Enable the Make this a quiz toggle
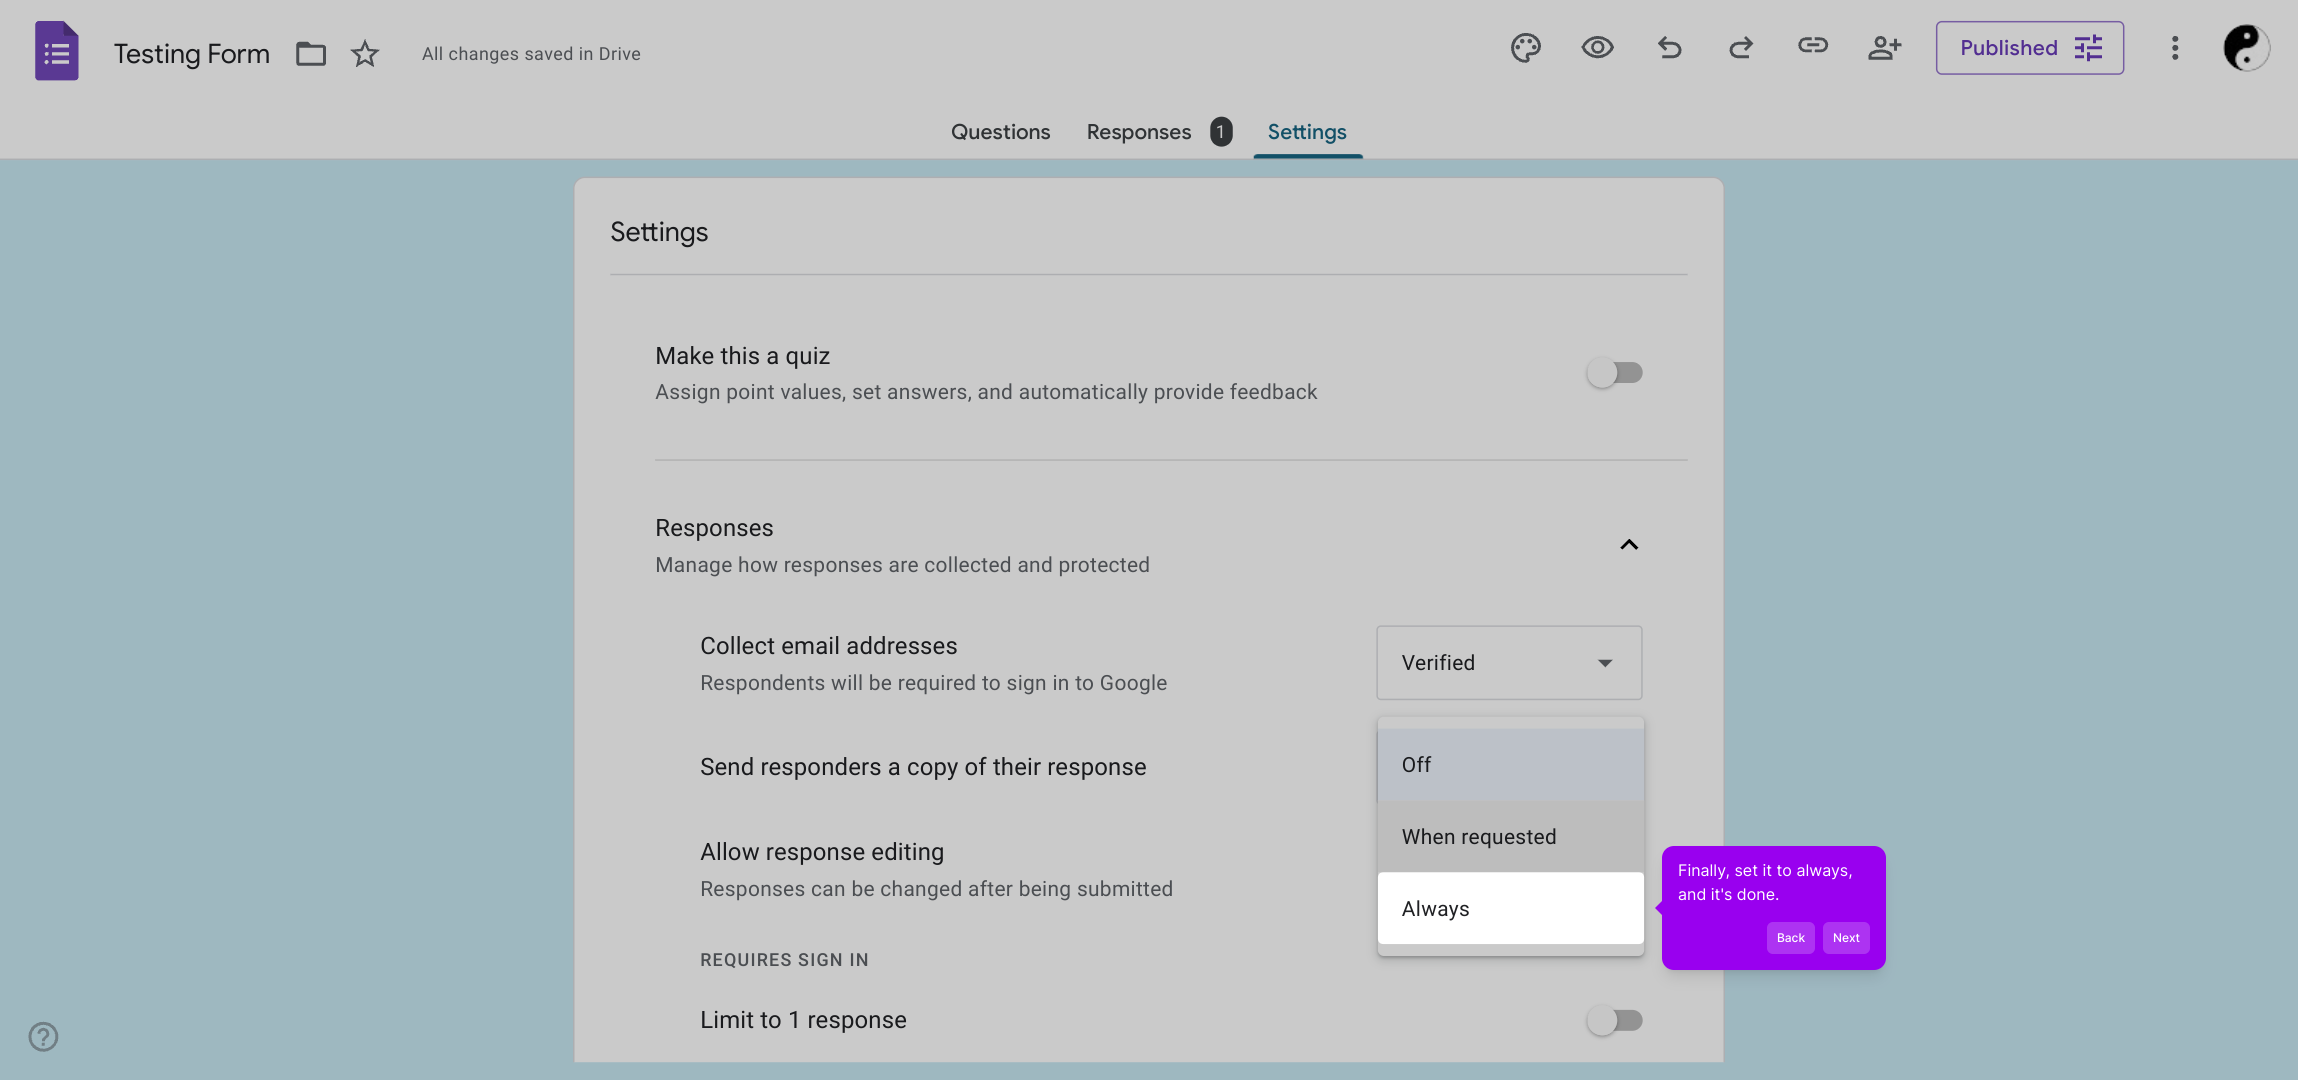The image size is (2298, 1080). coord(1614,373)
